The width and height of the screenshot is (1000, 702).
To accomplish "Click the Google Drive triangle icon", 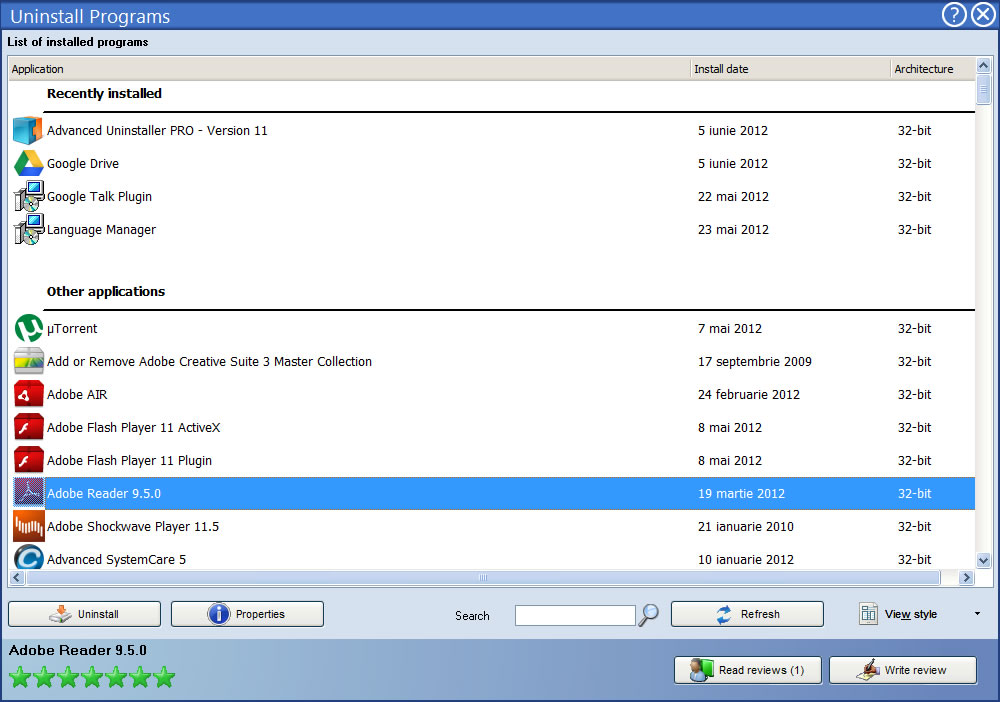I will (28, 163).
